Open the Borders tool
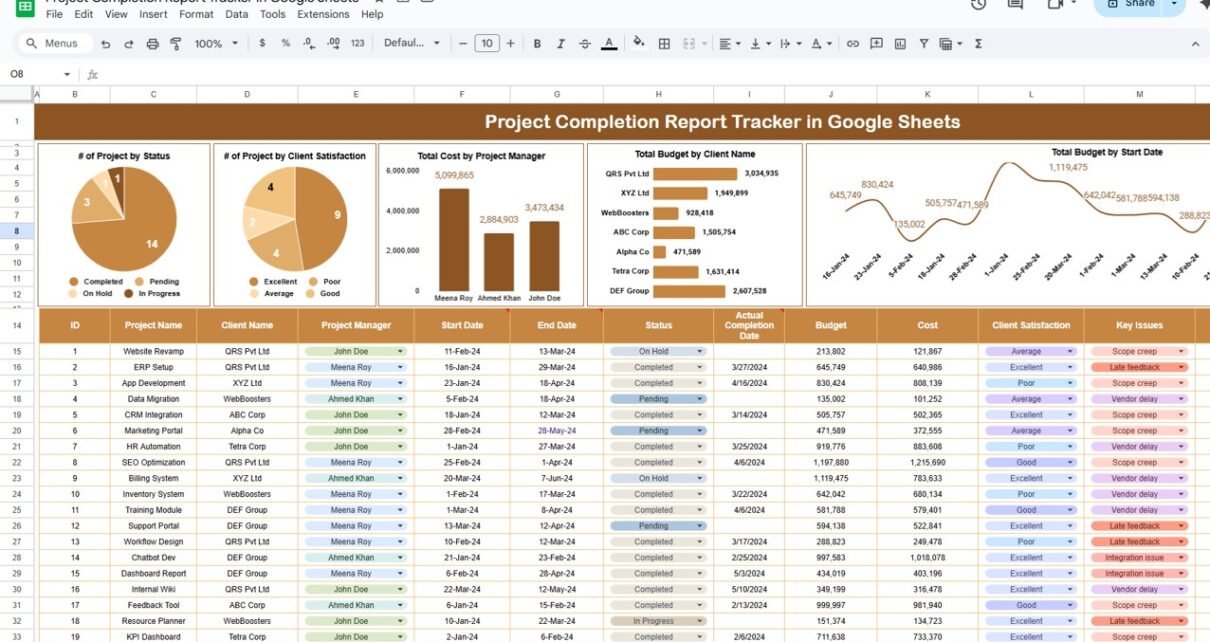 pyautogui.click(x=664, y=44)
